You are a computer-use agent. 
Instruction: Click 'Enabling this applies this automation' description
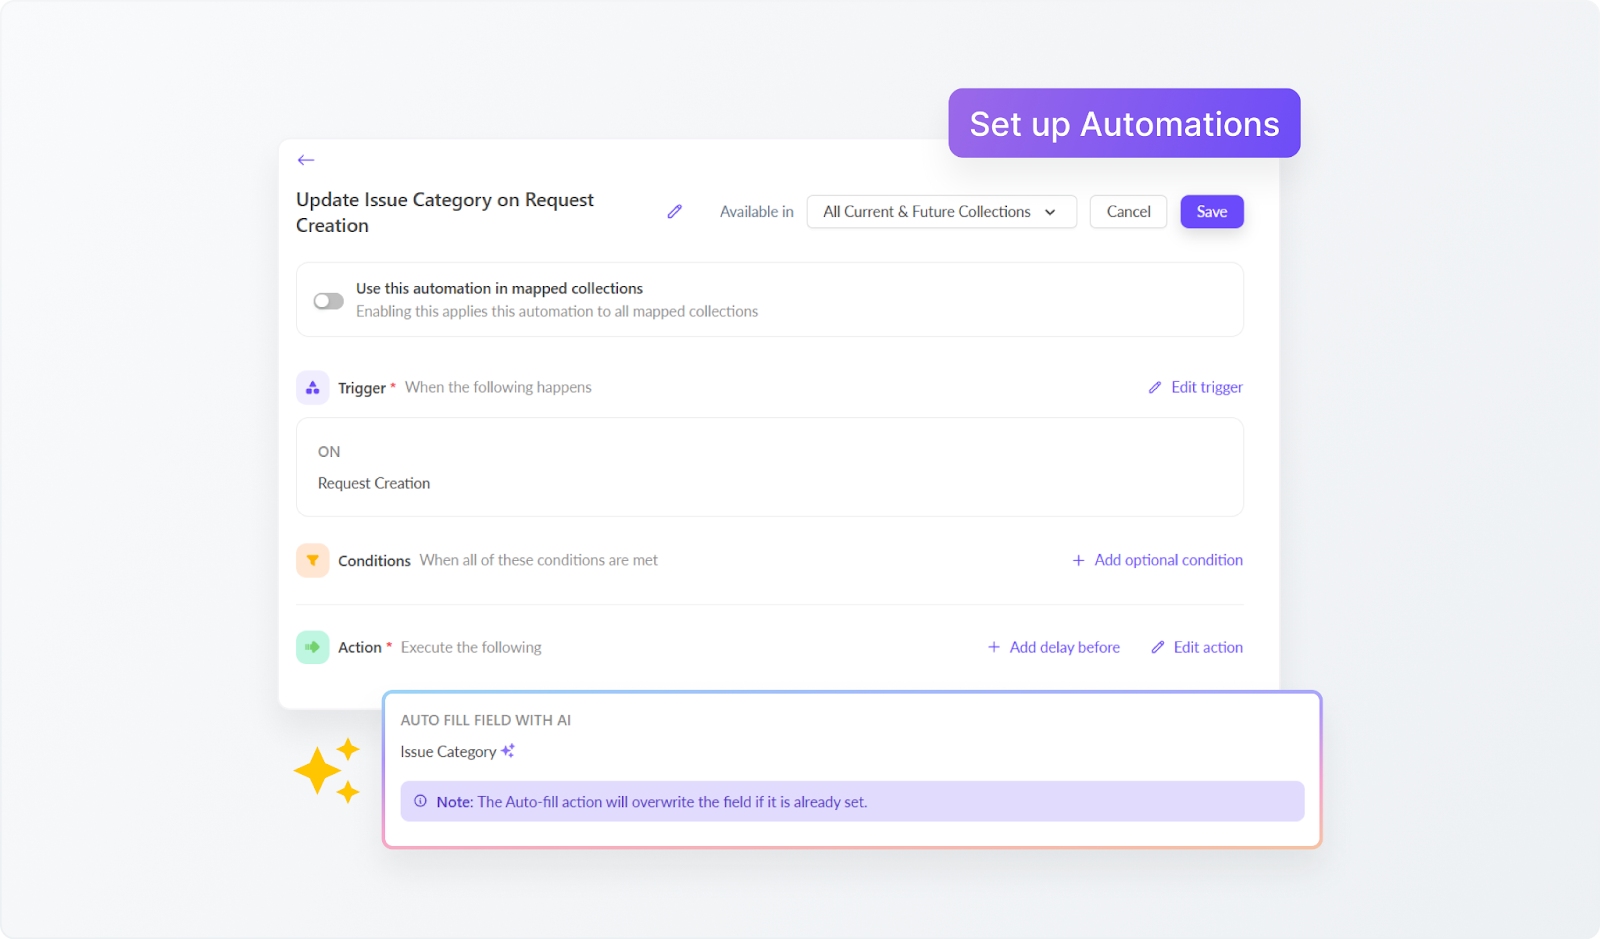(557, 311)
